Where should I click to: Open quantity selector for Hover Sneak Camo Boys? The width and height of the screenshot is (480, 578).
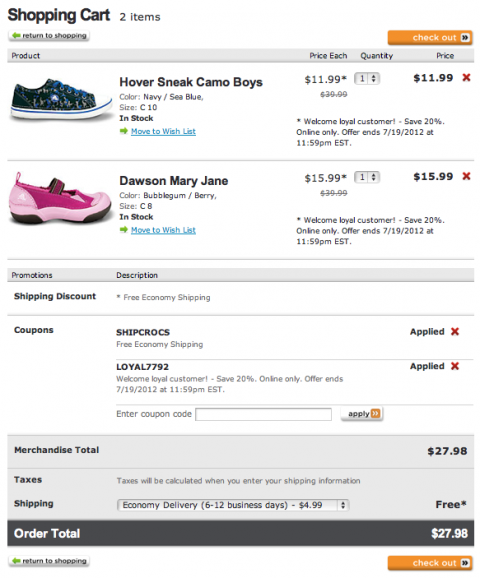pos(367,79)
